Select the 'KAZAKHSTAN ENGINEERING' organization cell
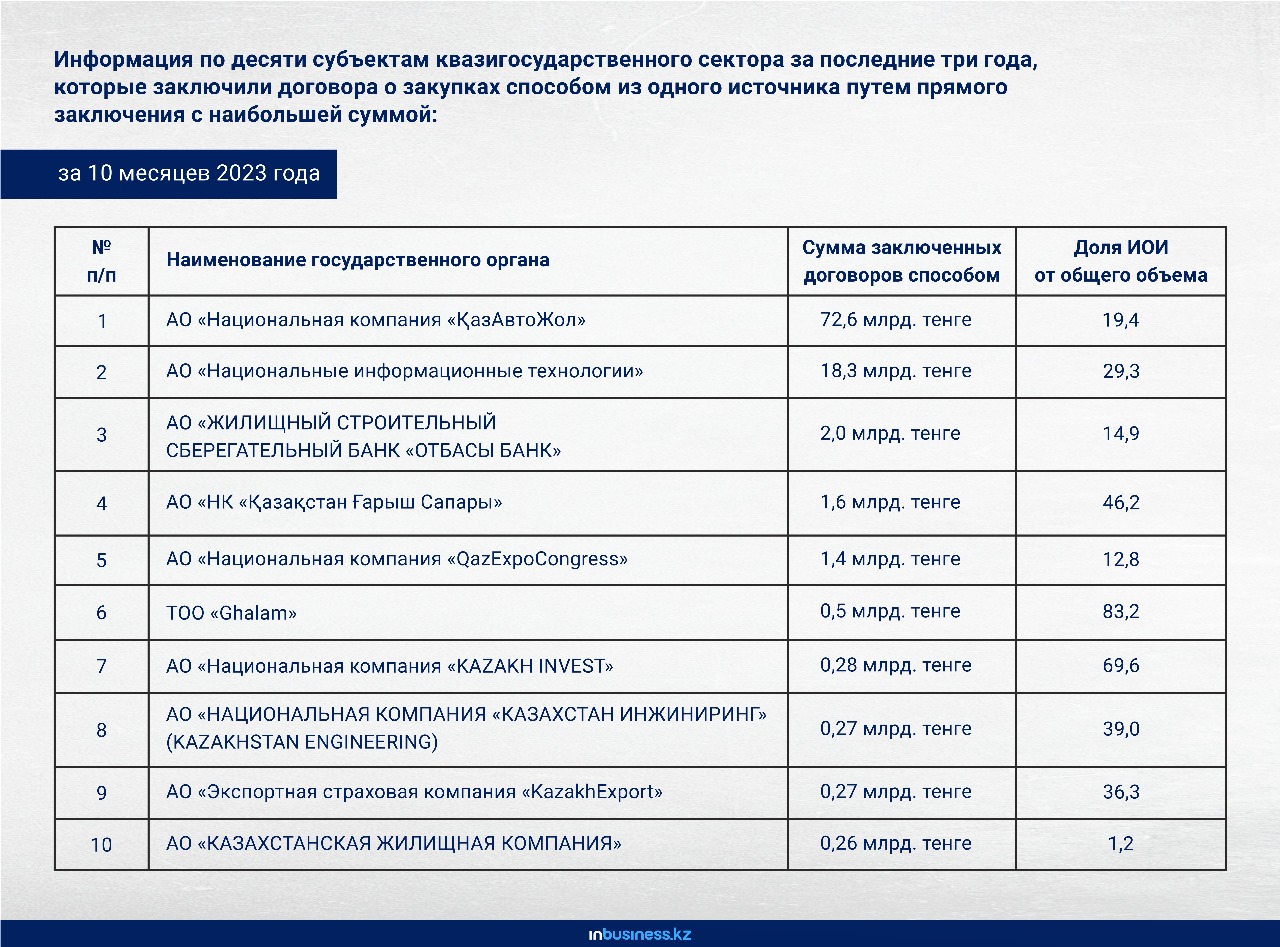Screen dimensions: 1280x947 [468, 729]
